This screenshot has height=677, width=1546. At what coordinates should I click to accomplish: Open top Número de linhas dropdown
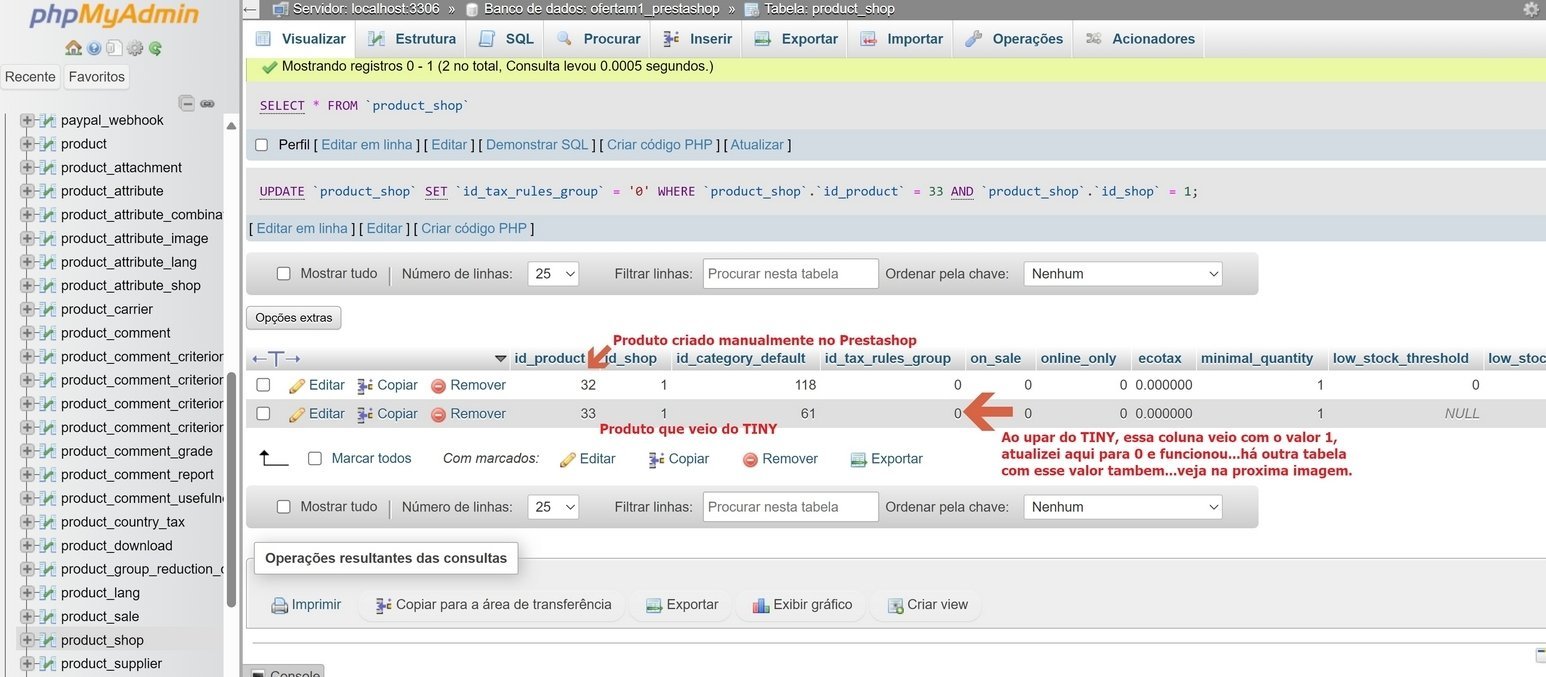pos(553,274)
